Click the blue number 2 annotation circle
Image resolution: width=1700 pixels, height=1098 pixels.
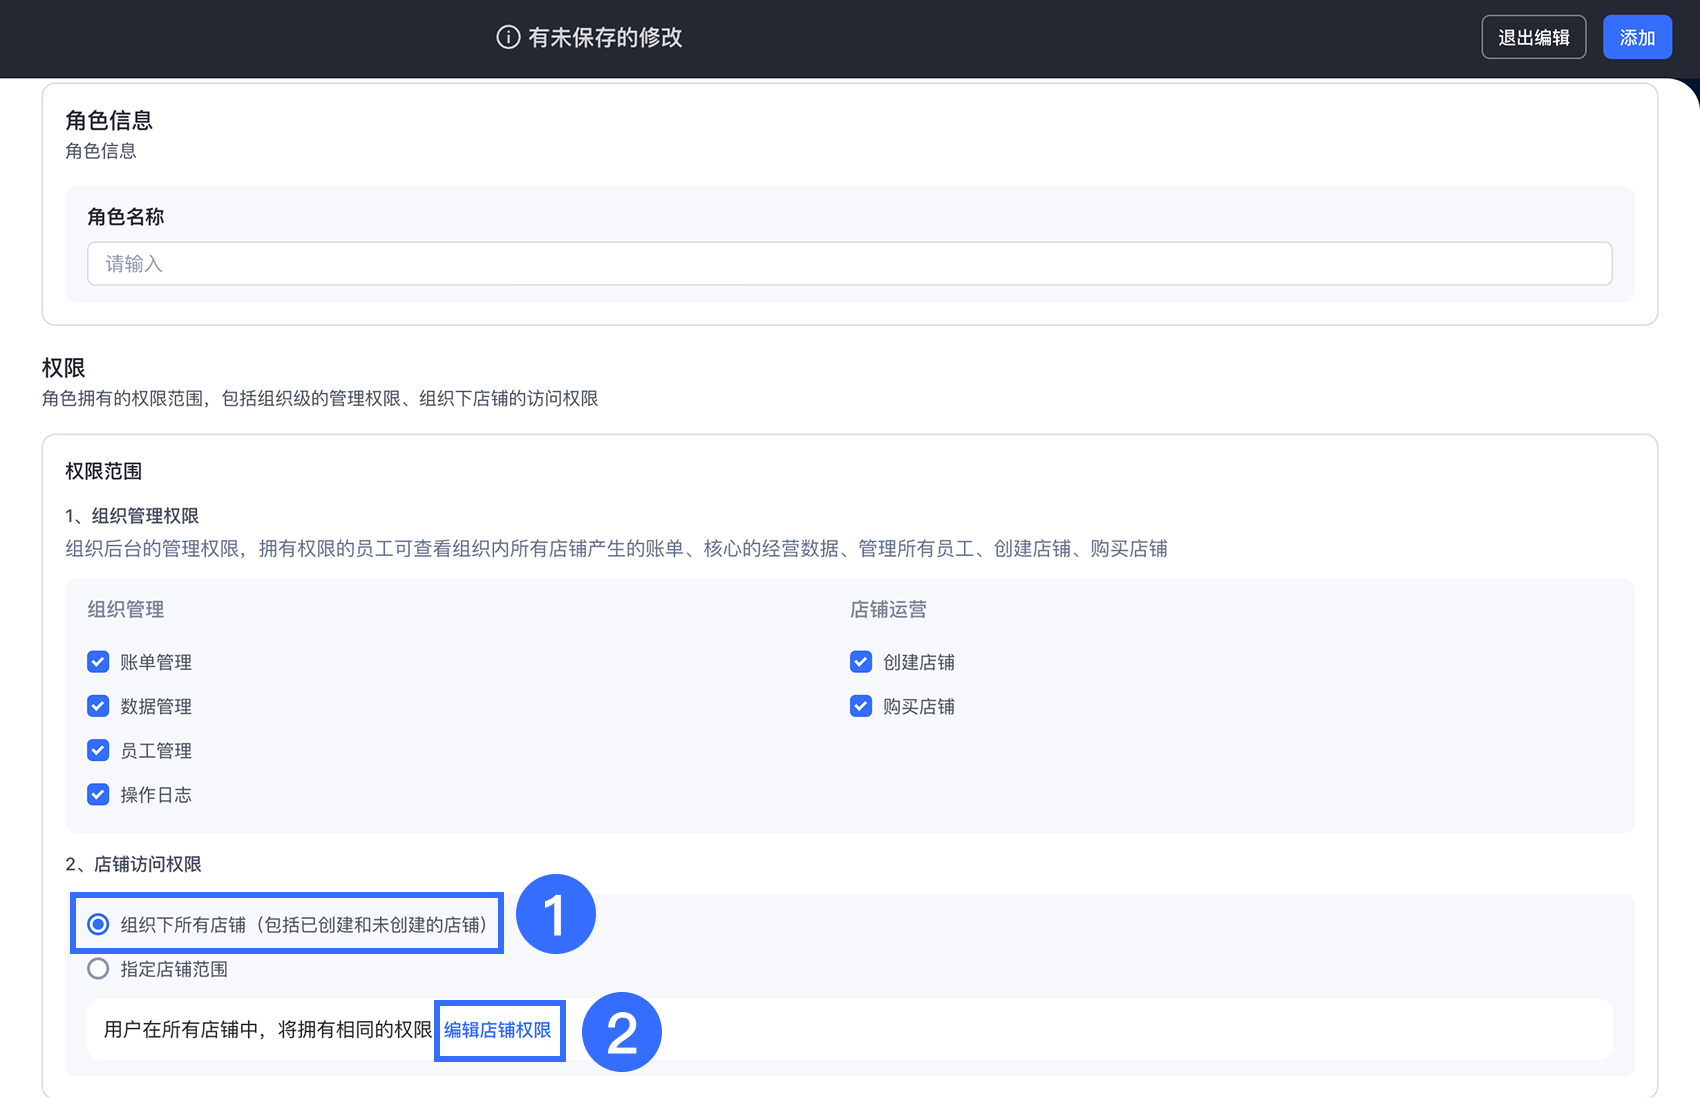[x=621, y=1032]
